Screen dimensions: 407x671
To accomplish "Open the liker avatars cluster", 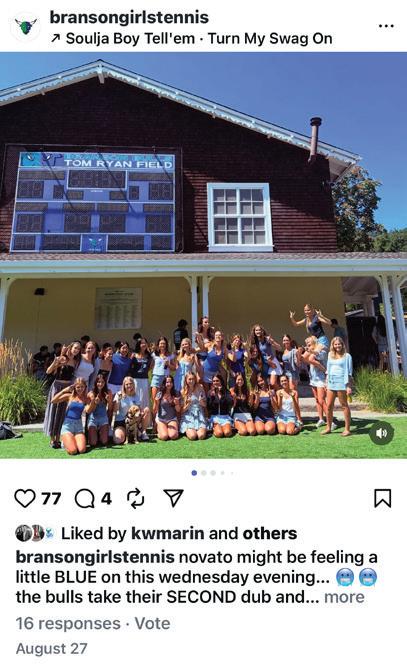I will pos(35,534).
